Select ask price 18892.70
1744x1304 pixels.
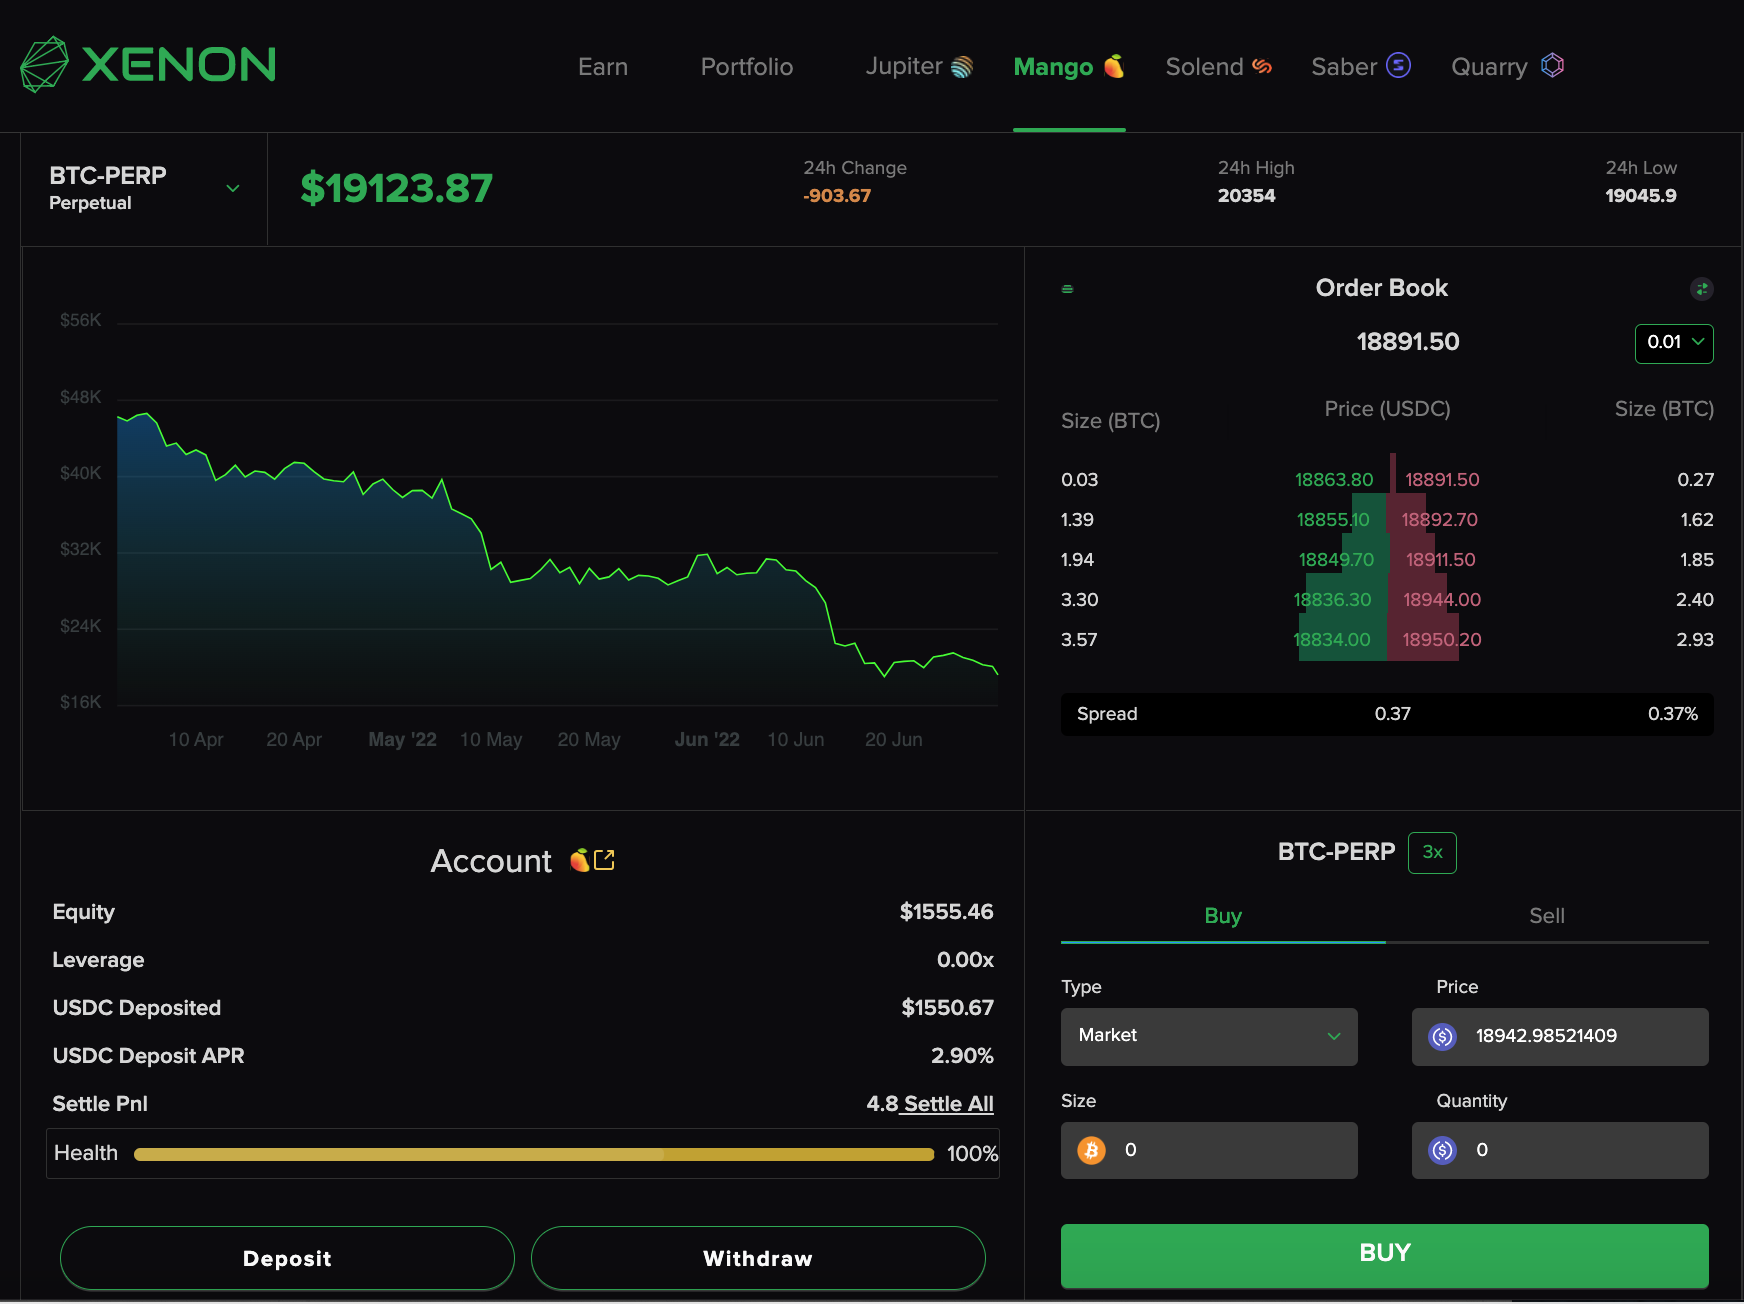(x=1439, y=520)
